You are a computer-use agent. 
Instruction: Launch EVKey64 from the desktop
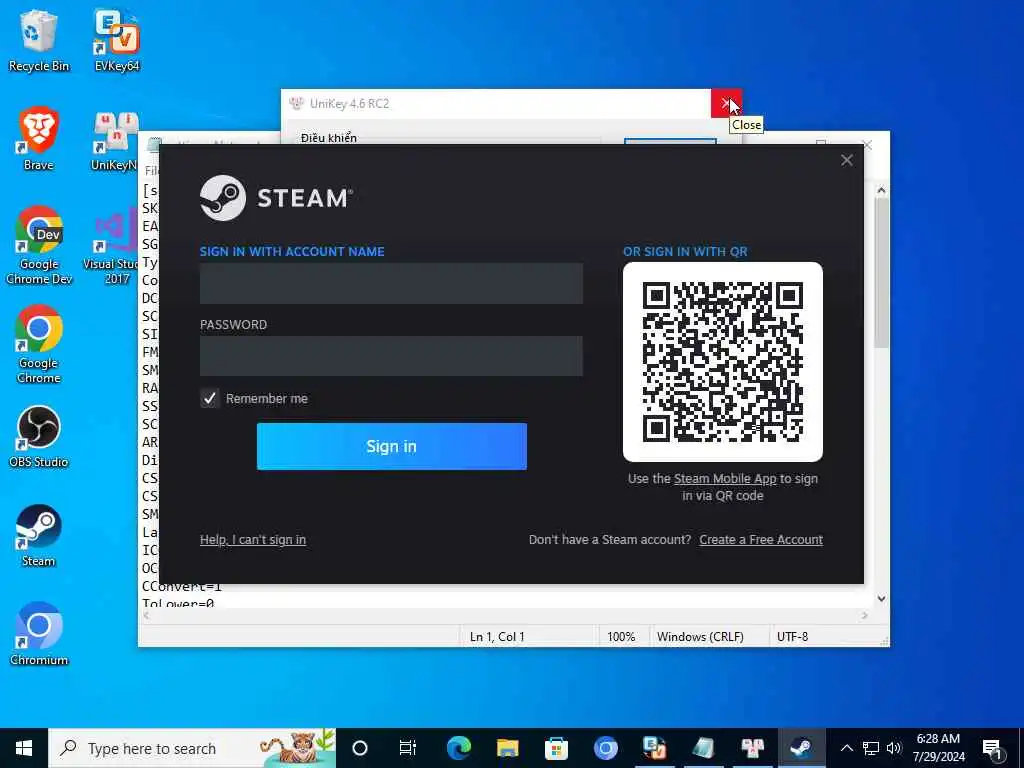117,40
